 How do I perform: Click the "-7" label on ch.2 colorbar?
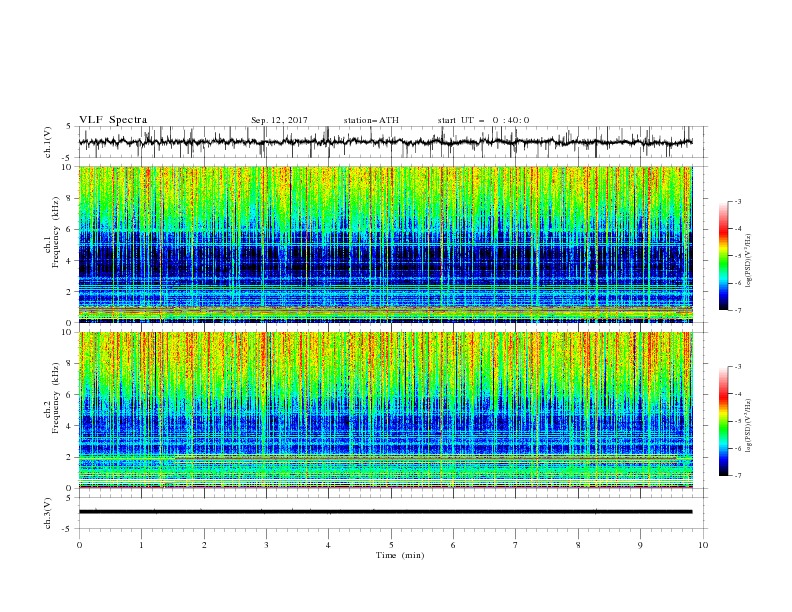738,475
